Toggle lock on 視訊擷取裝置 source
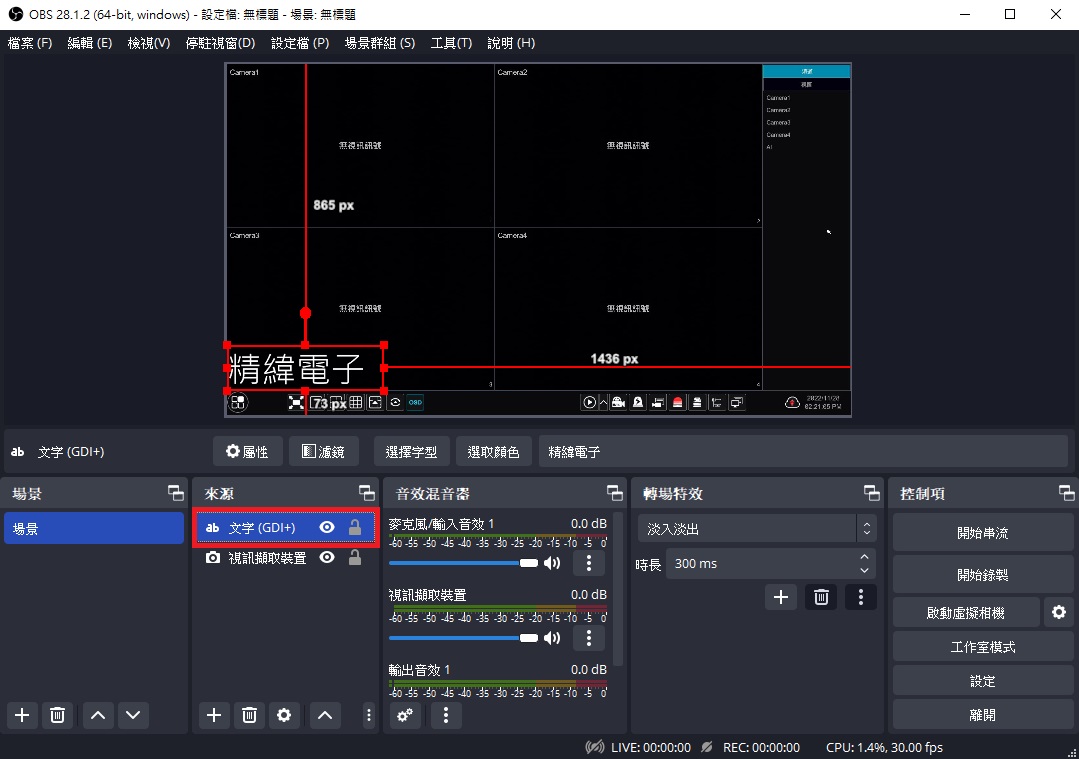This screenshot has width=1079, height=759. [x=355, y=557]
